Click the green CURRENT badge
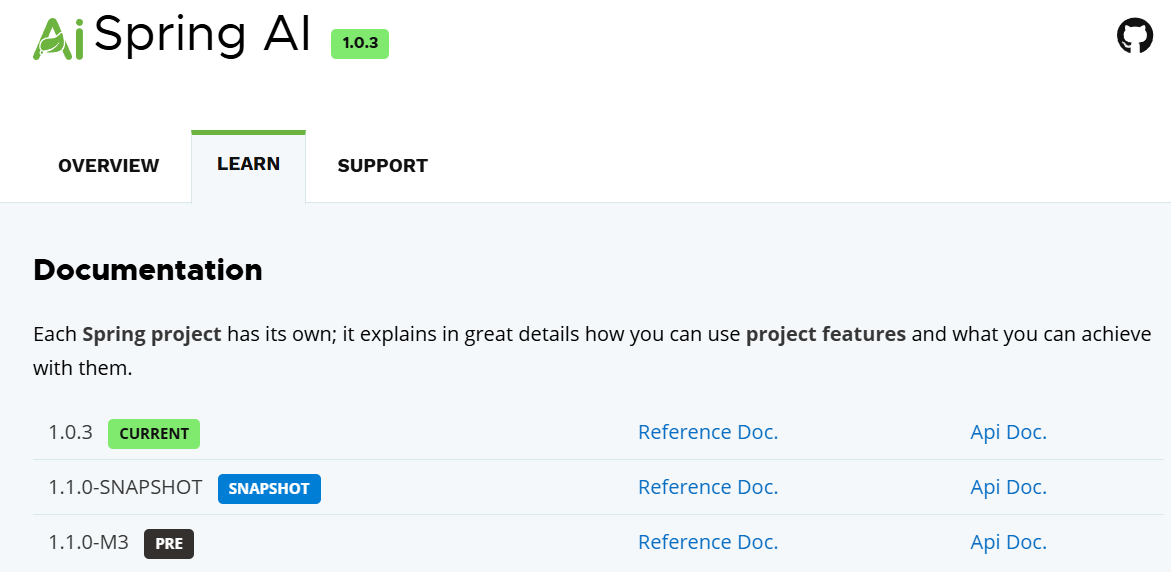Screen dimensions: 1171x572 point(154,434)
